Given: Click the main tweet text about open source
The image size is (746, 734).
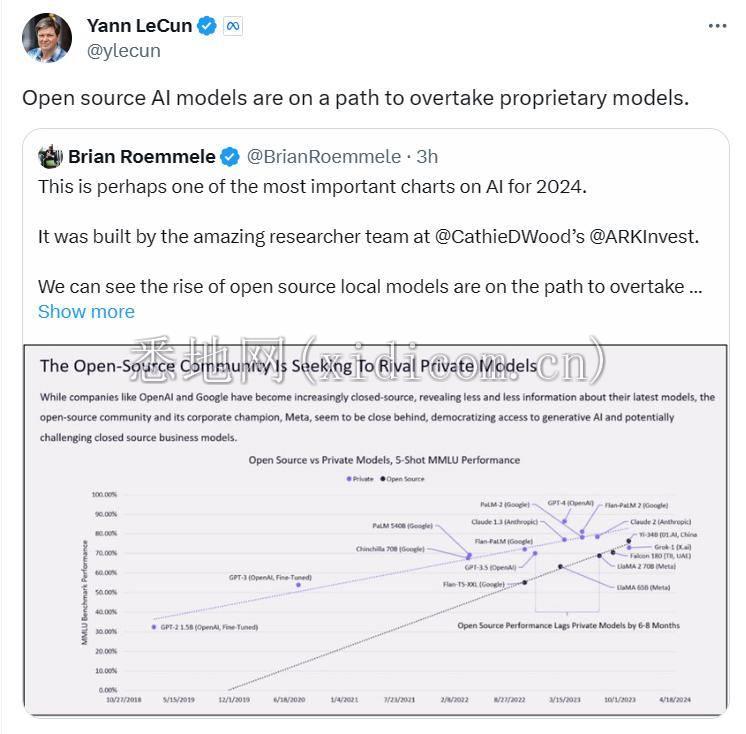Looking at the screenshot, I should 355,98.
